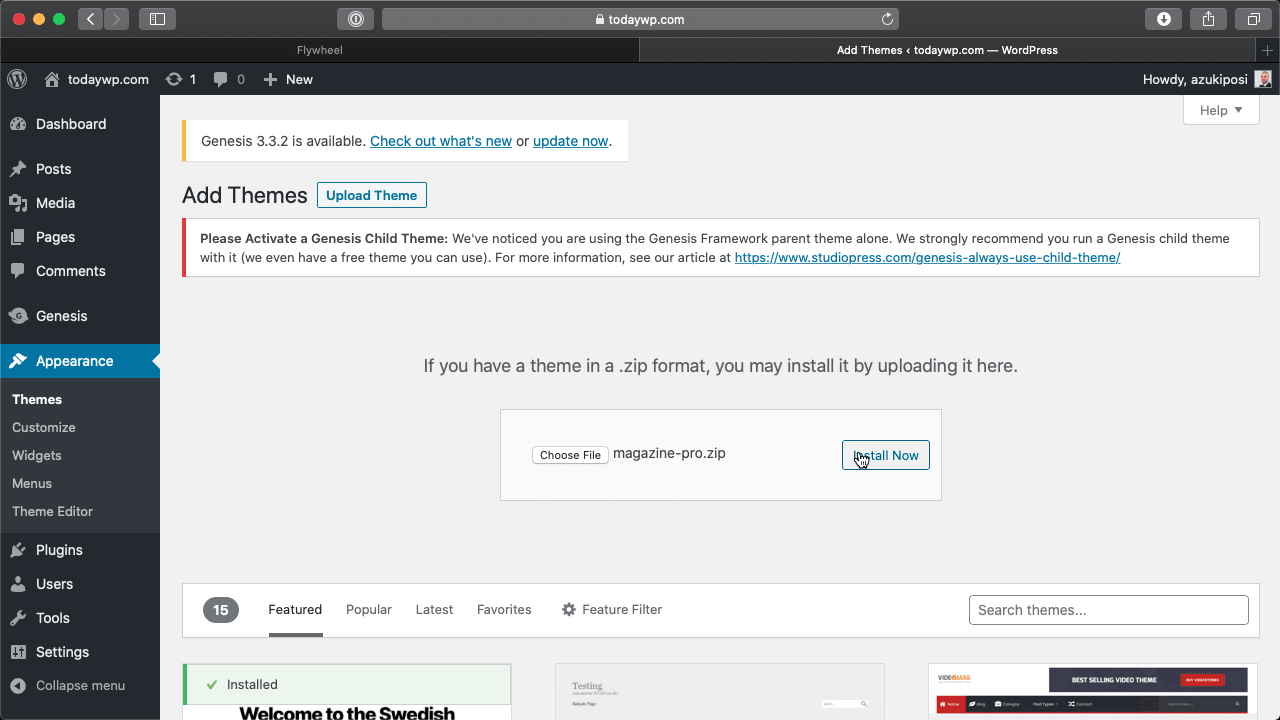Screen dimensions: 1280x720
Task: Open the 1 pending update icon
Action: (x=181, y=79)
